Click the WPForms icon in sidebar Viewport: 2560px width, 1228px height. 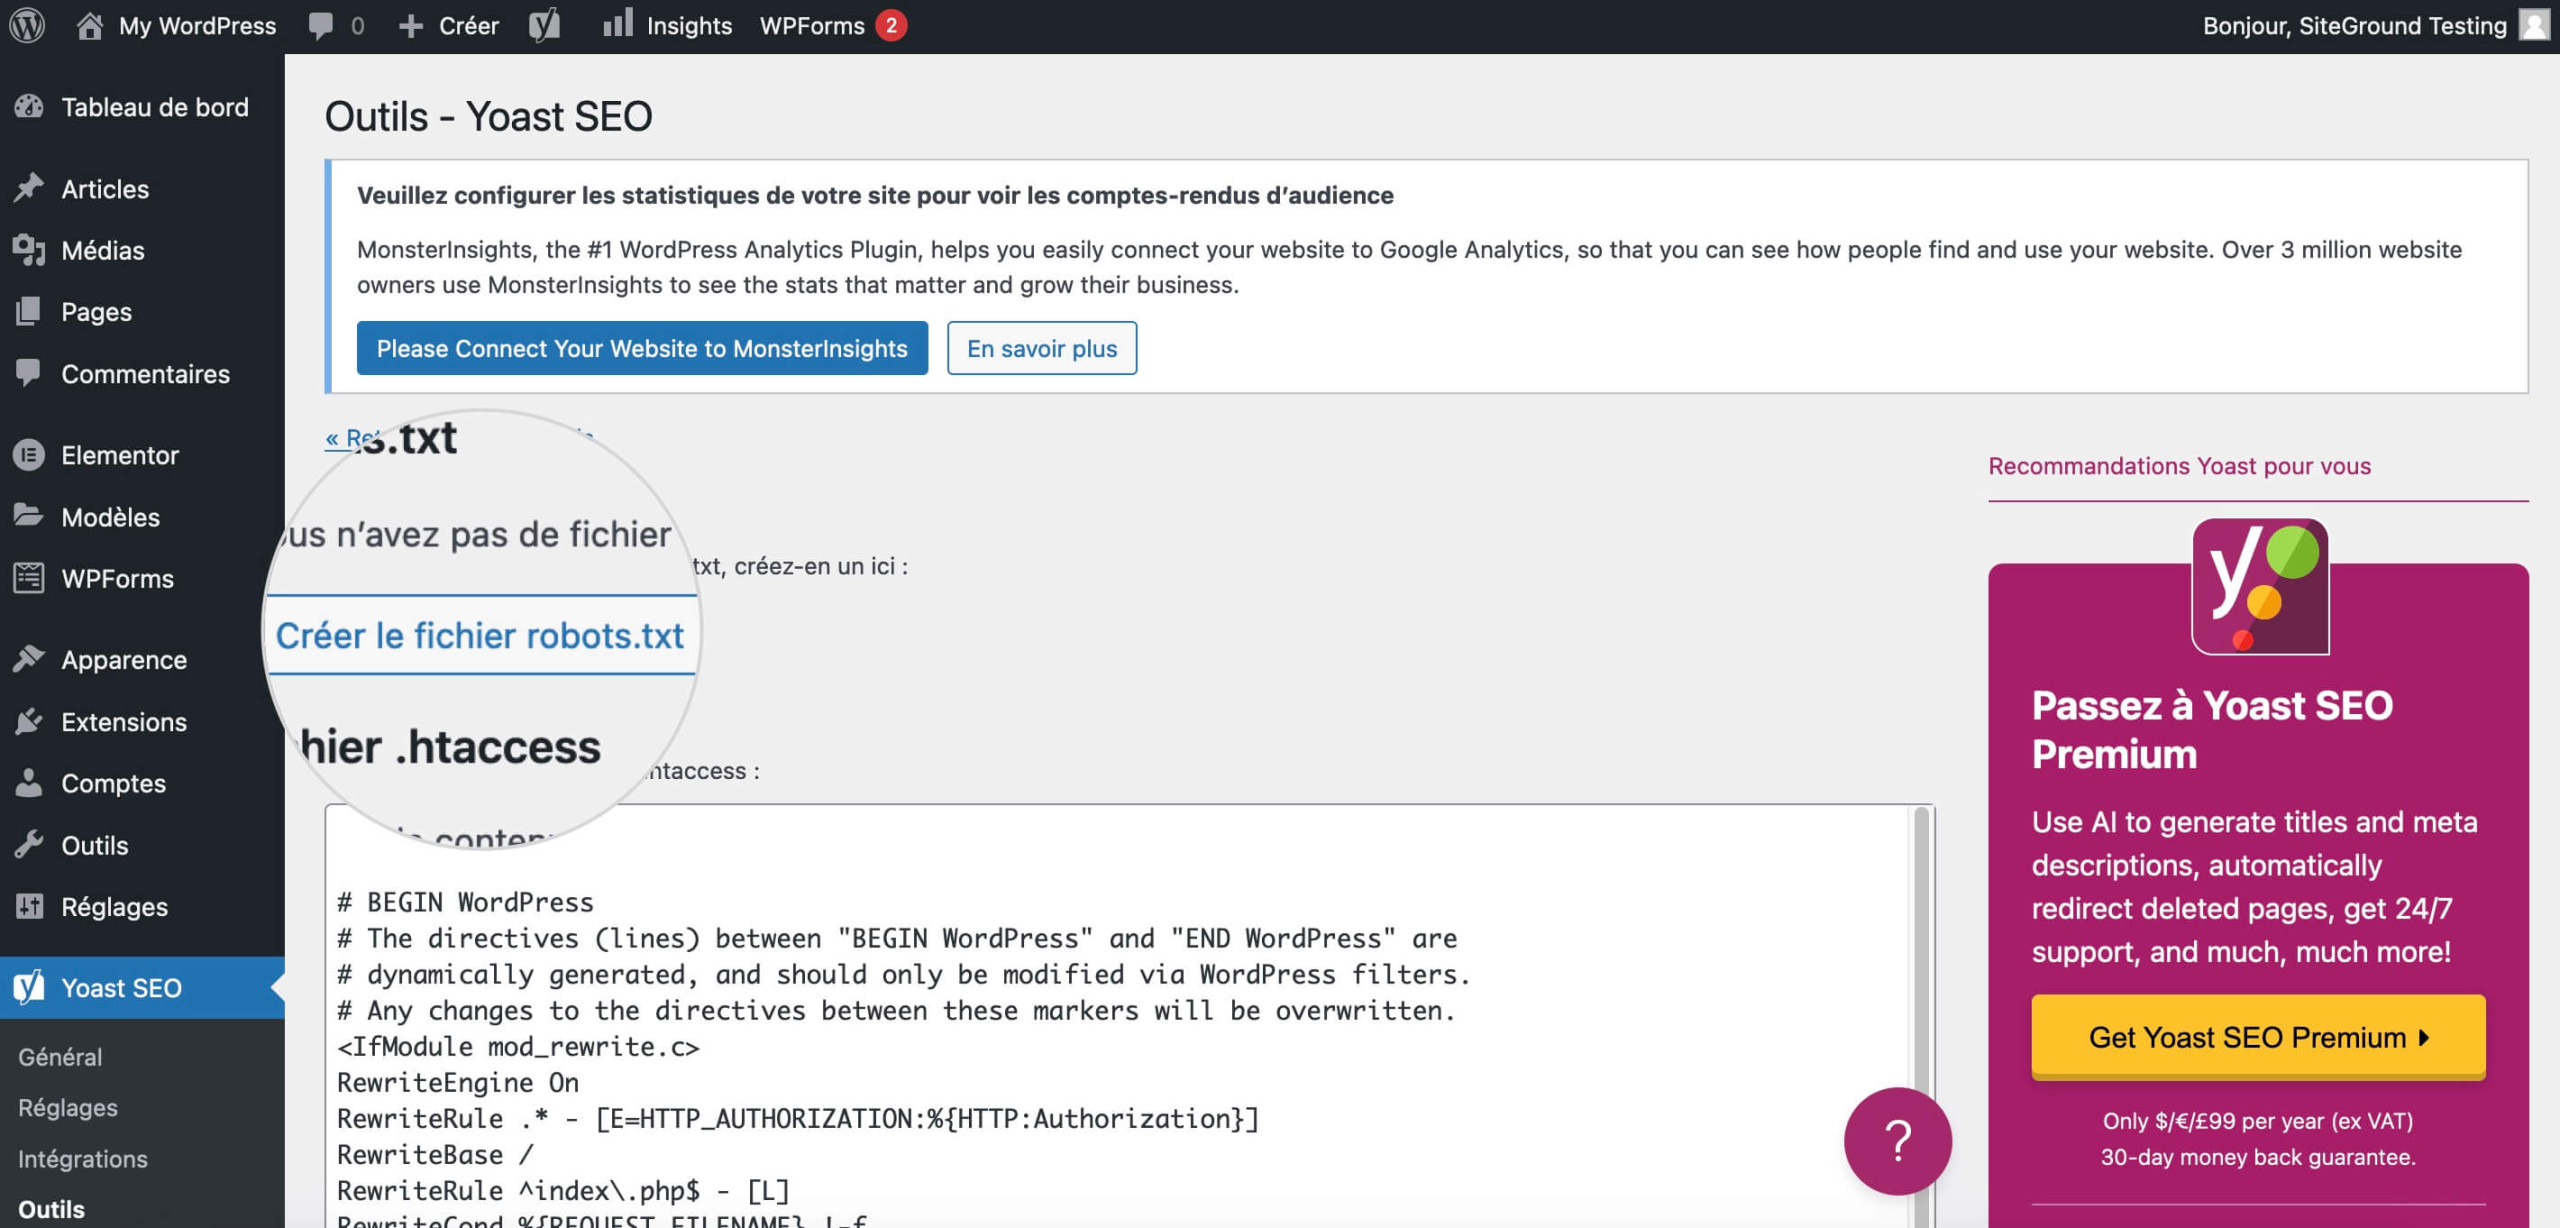click(30, 578)
